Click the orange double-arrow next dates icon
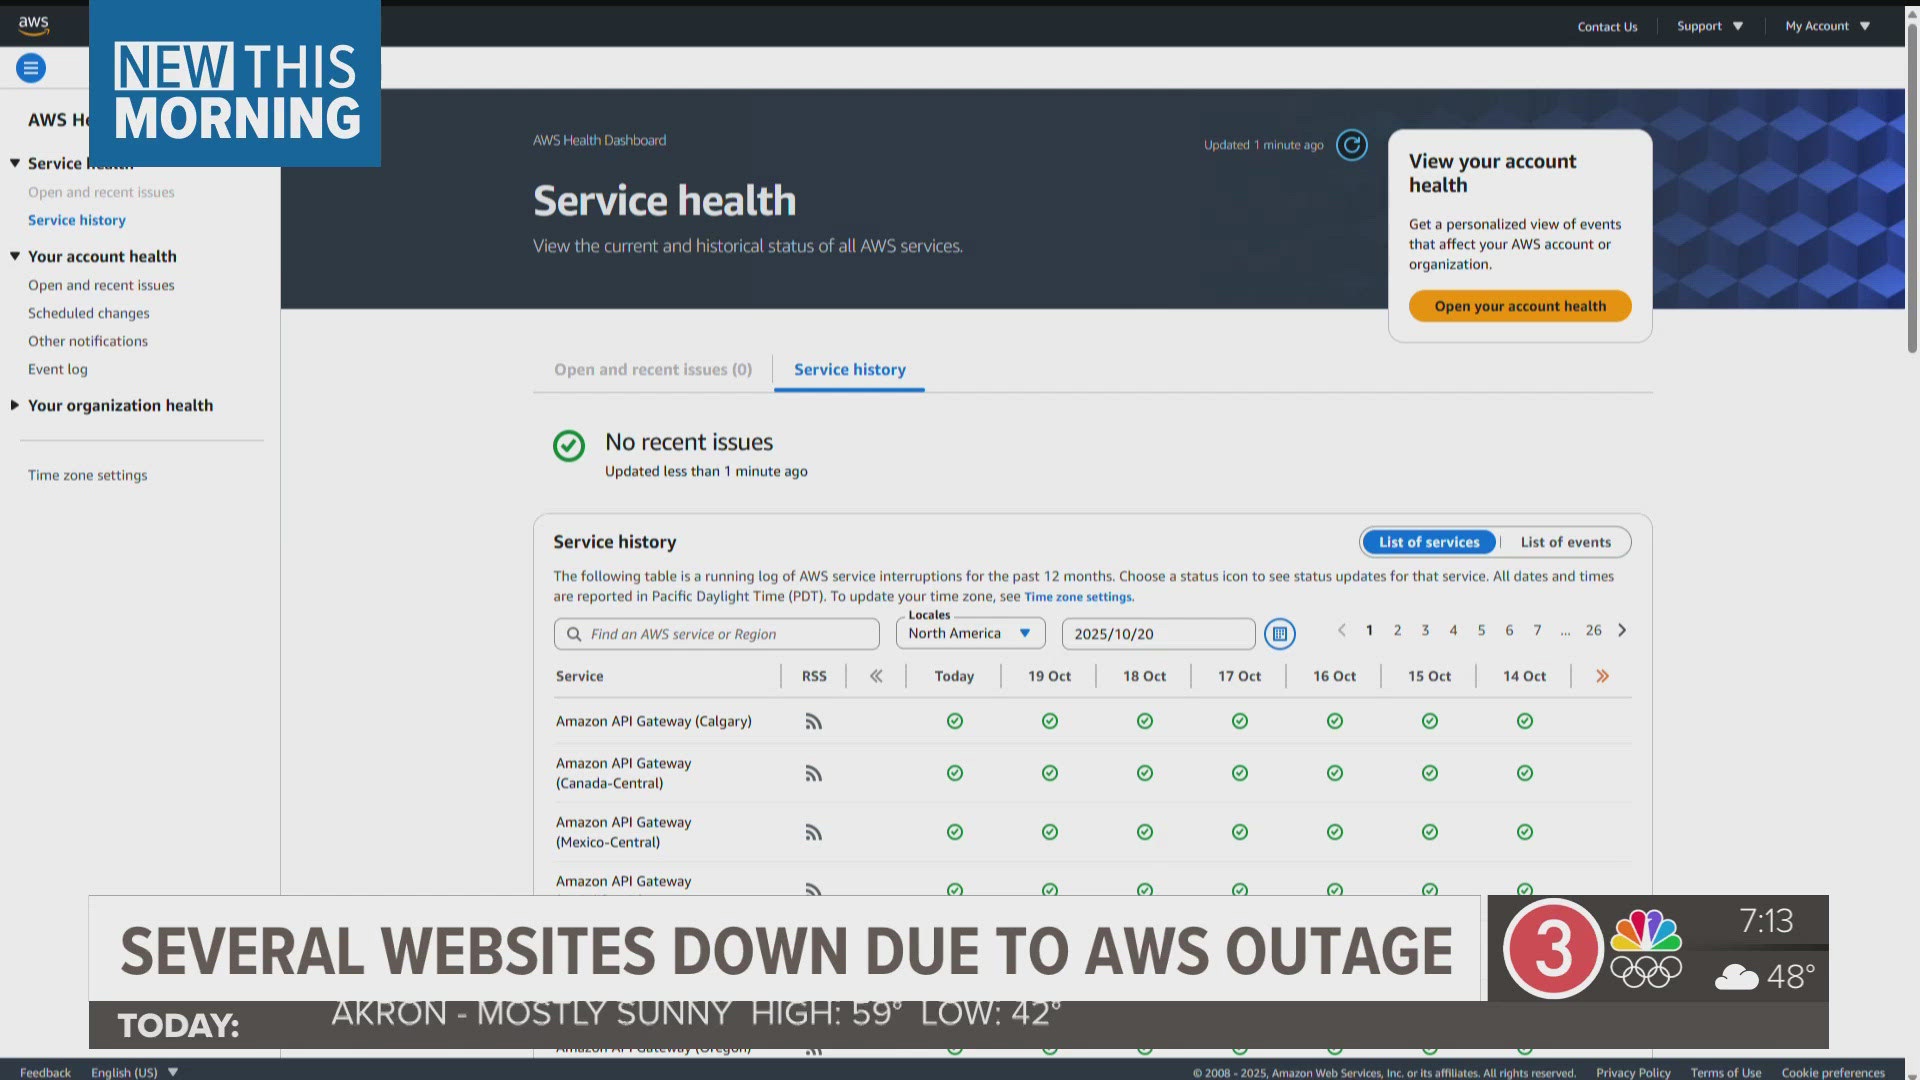Screen dimensions: 1920x1080 tap(1602, 676)
